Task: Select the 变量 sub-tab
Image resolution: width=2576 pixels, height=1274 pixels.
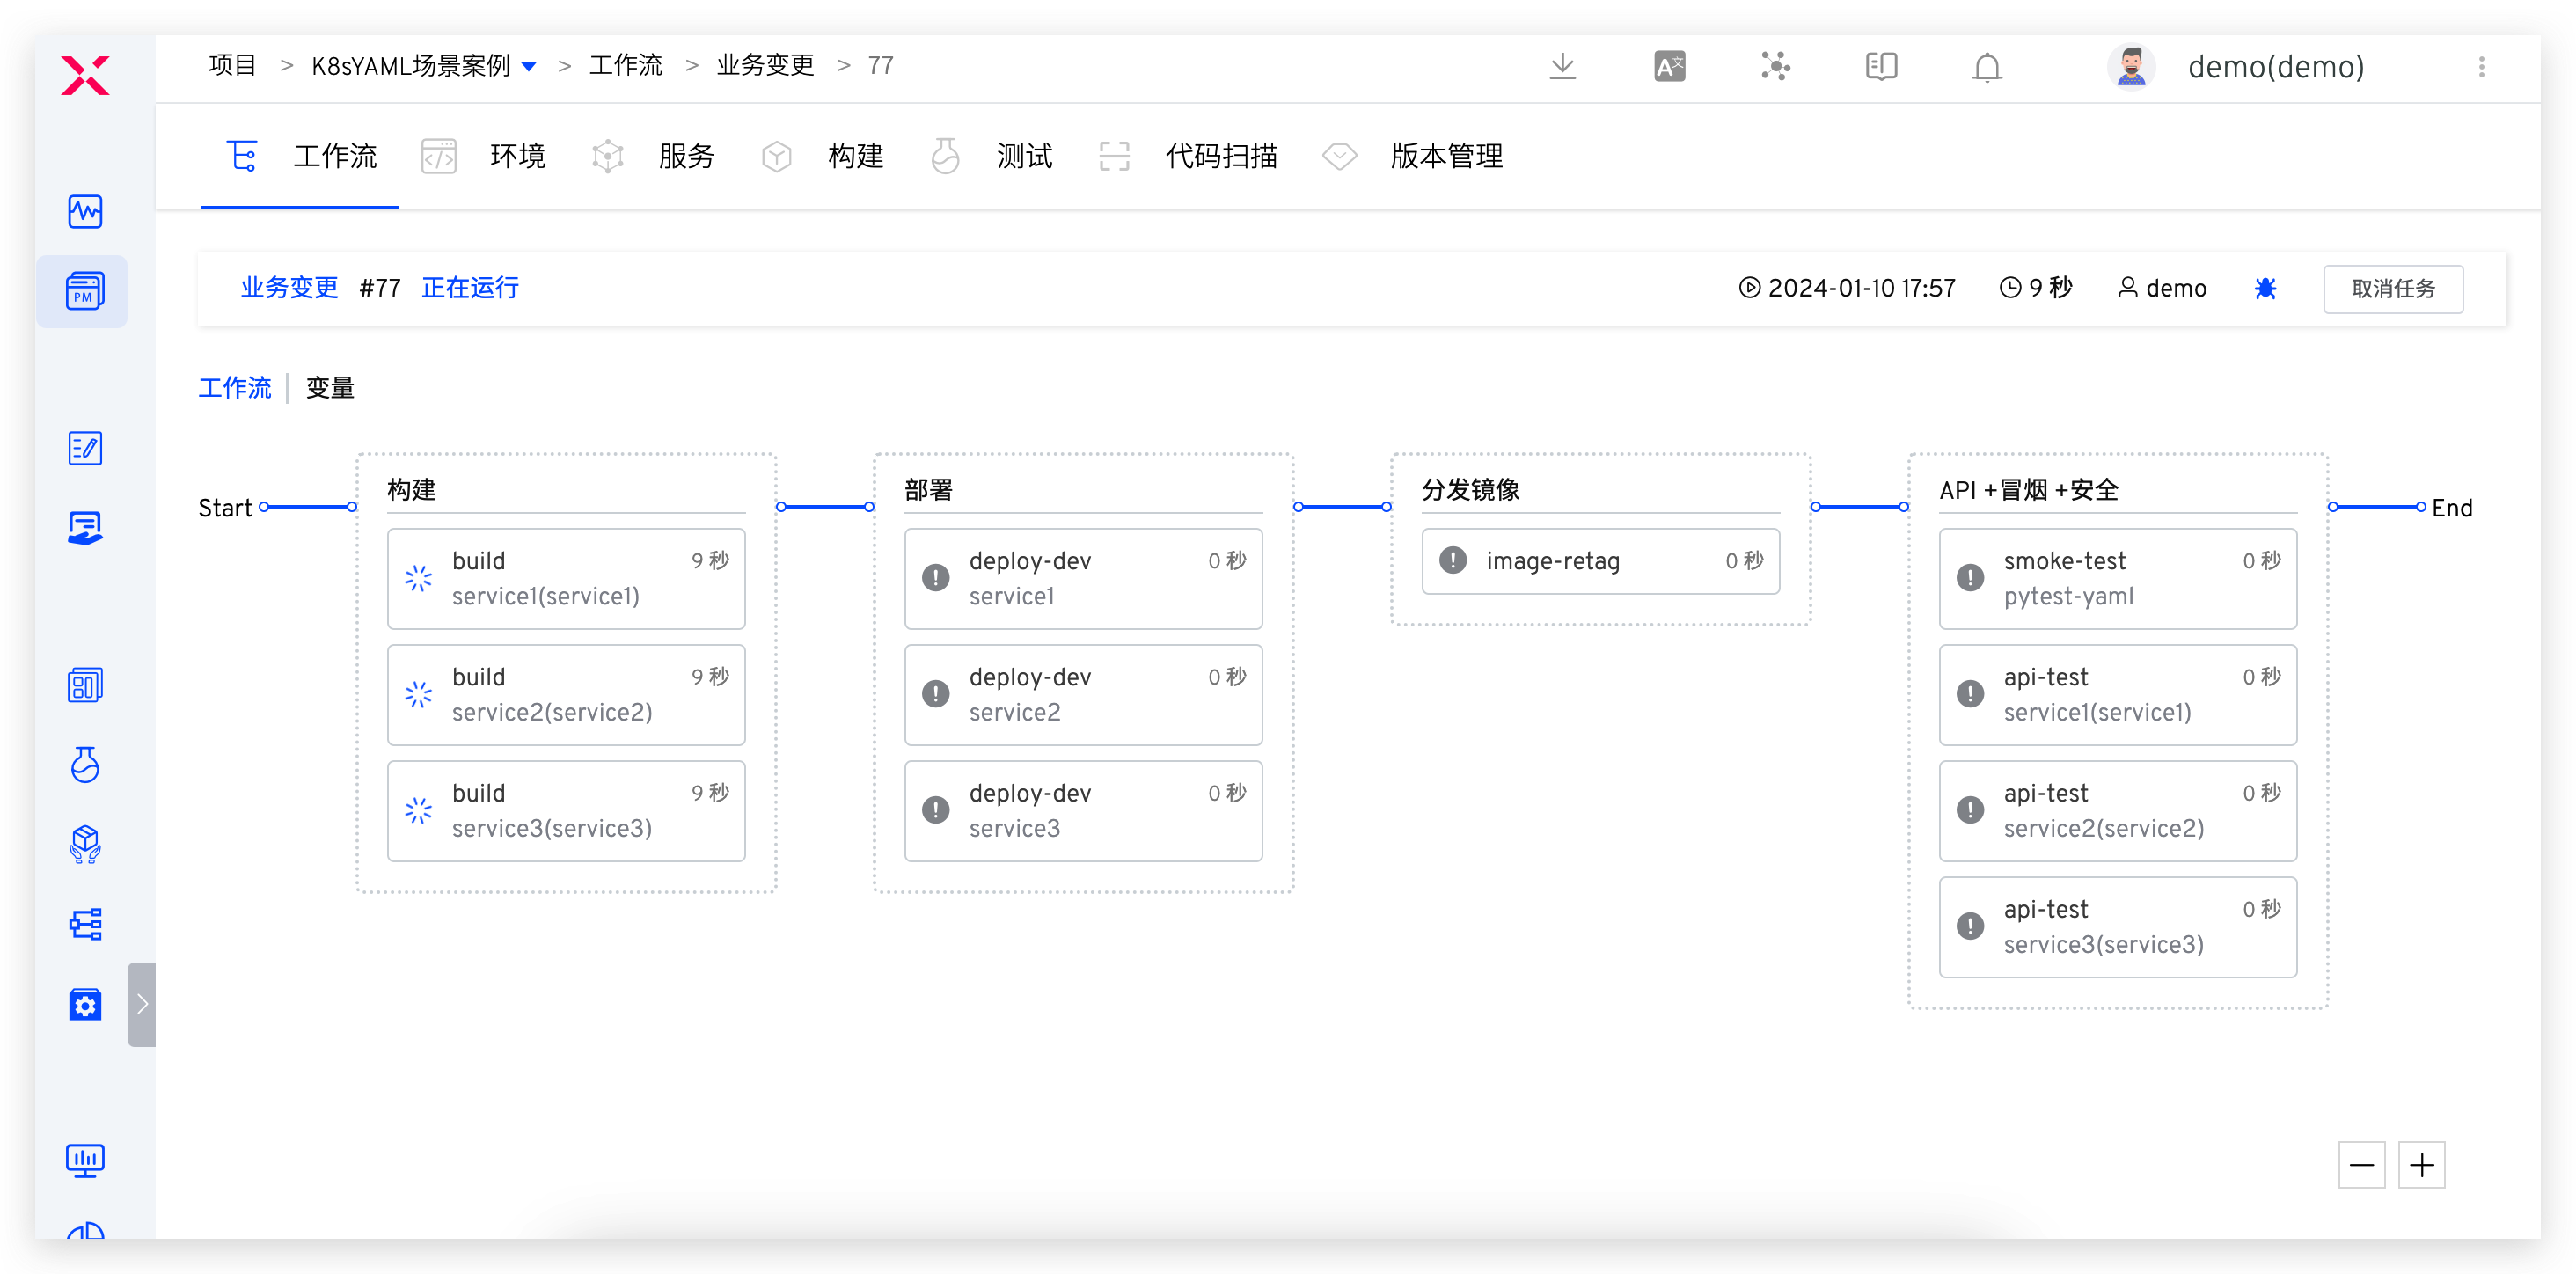Action: (330, 387)
